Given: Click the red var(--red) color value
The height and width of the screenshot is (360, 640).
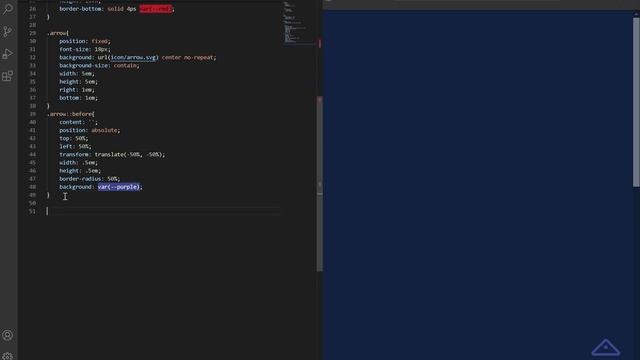Looking at the screenshot, I should point(156,9).
